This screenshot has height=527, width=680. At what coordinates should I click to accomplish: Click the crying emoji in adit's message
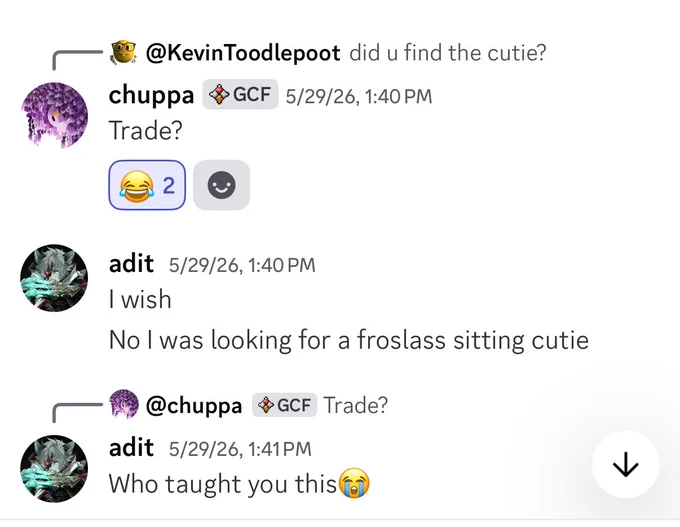(354, 483)
